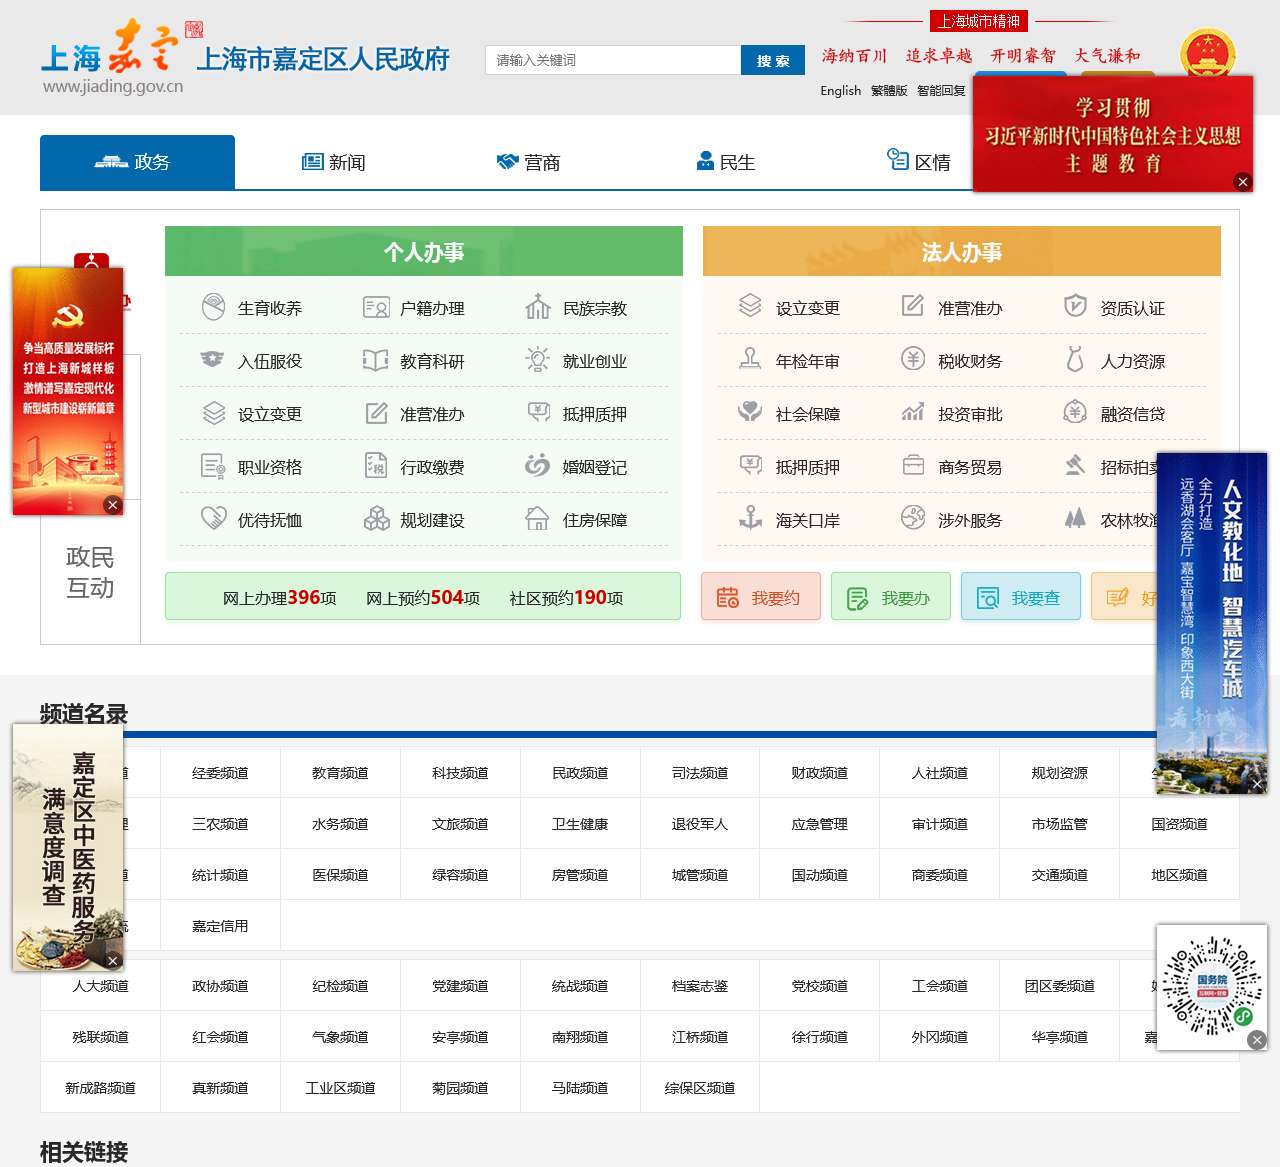Switch to the 新闻 tab

pos(334,162)
